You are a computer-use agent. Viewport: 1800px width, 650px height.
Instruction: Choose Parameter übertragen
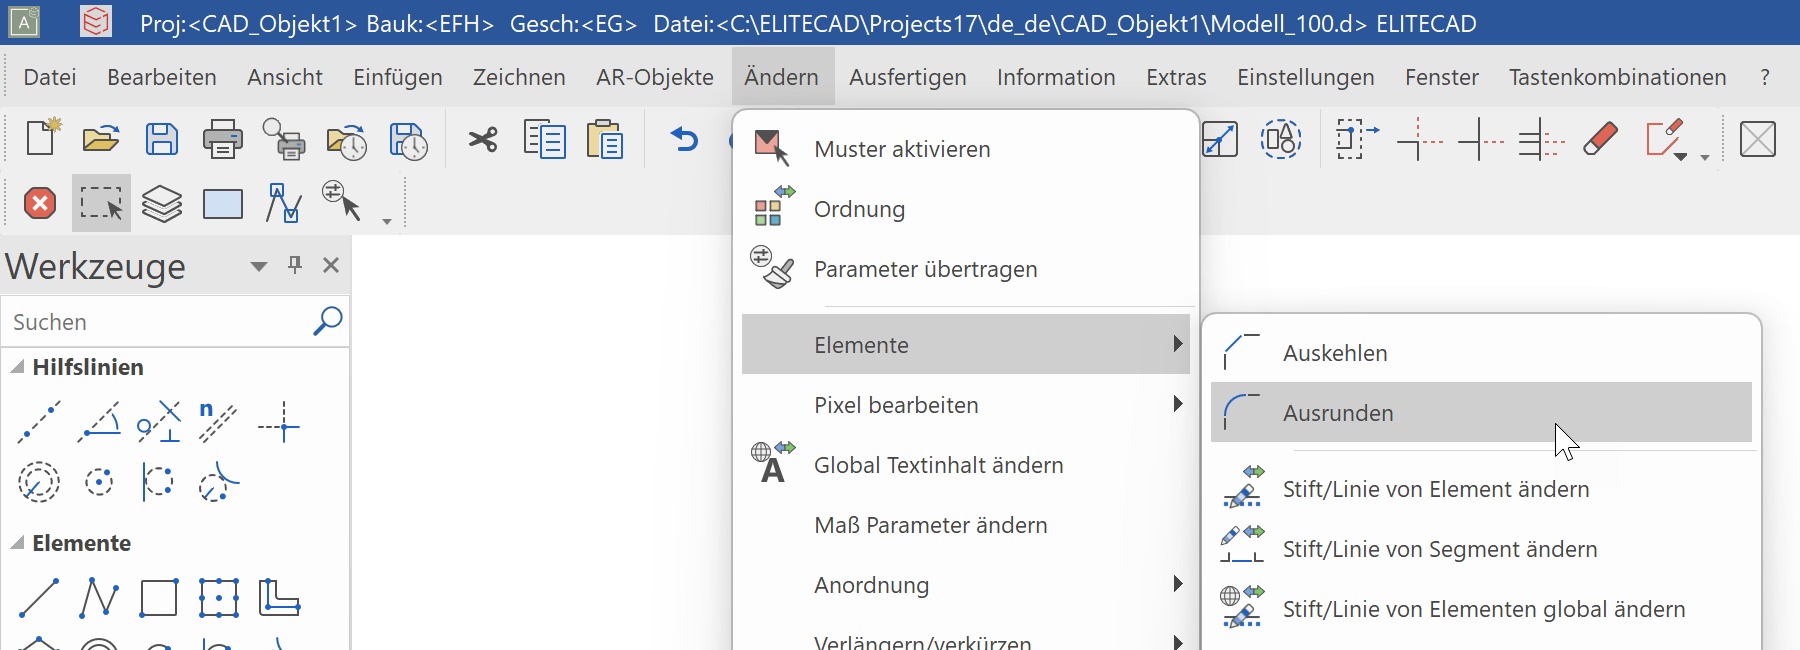(966, 268)
